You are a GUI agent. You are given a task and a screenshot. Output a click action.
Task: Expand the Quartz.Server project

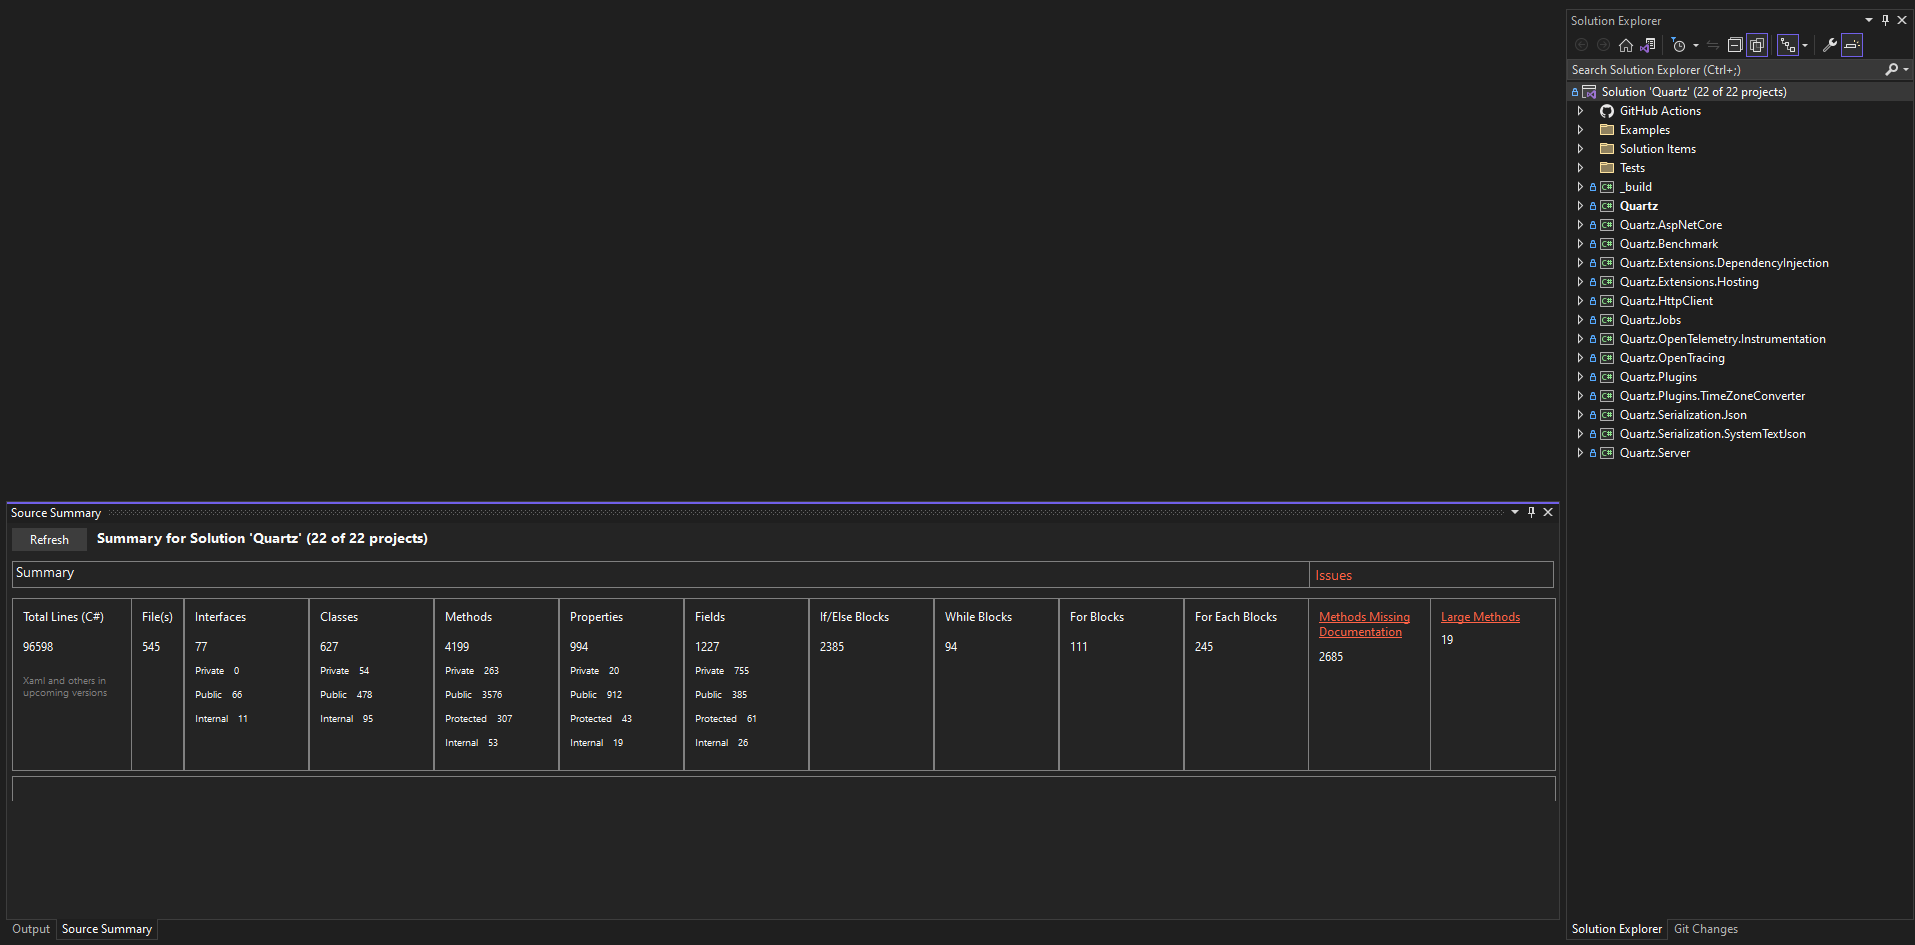point(1580,453)
